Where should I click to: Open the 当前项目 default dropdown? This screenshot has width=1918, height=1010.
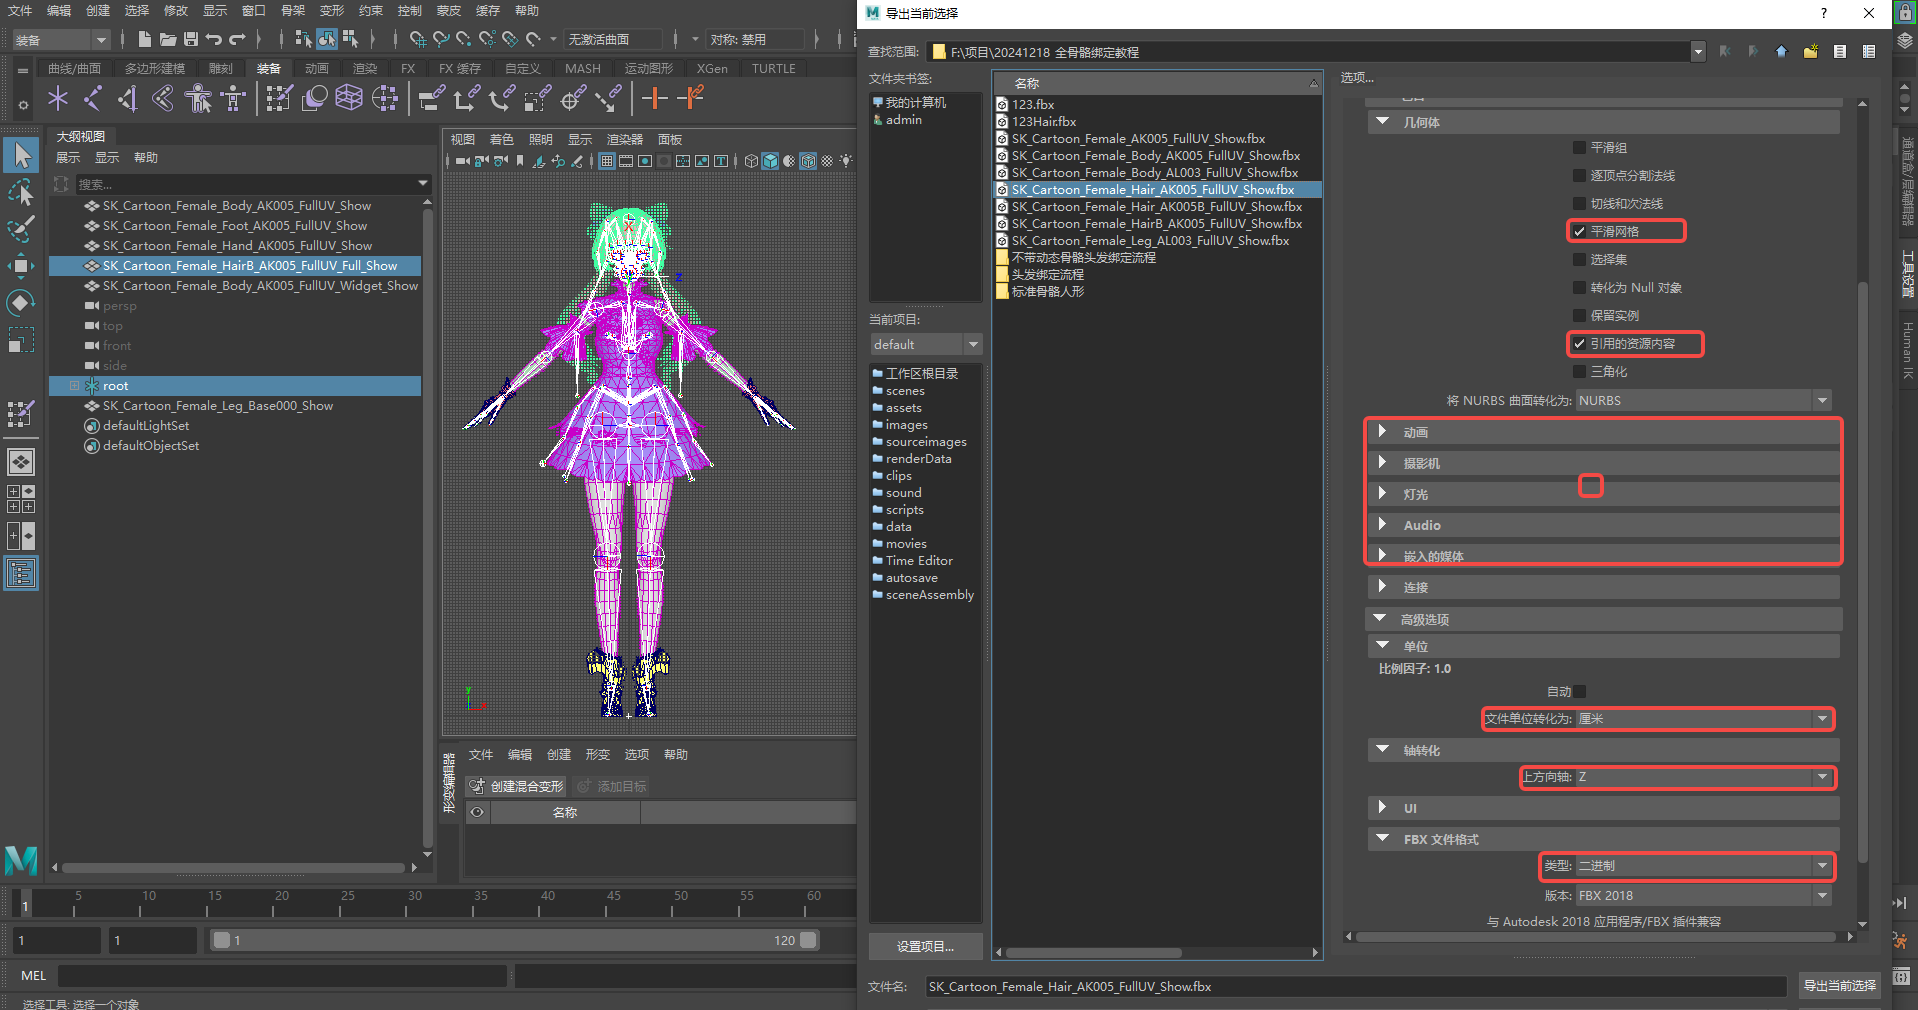[x=926, y=344]
